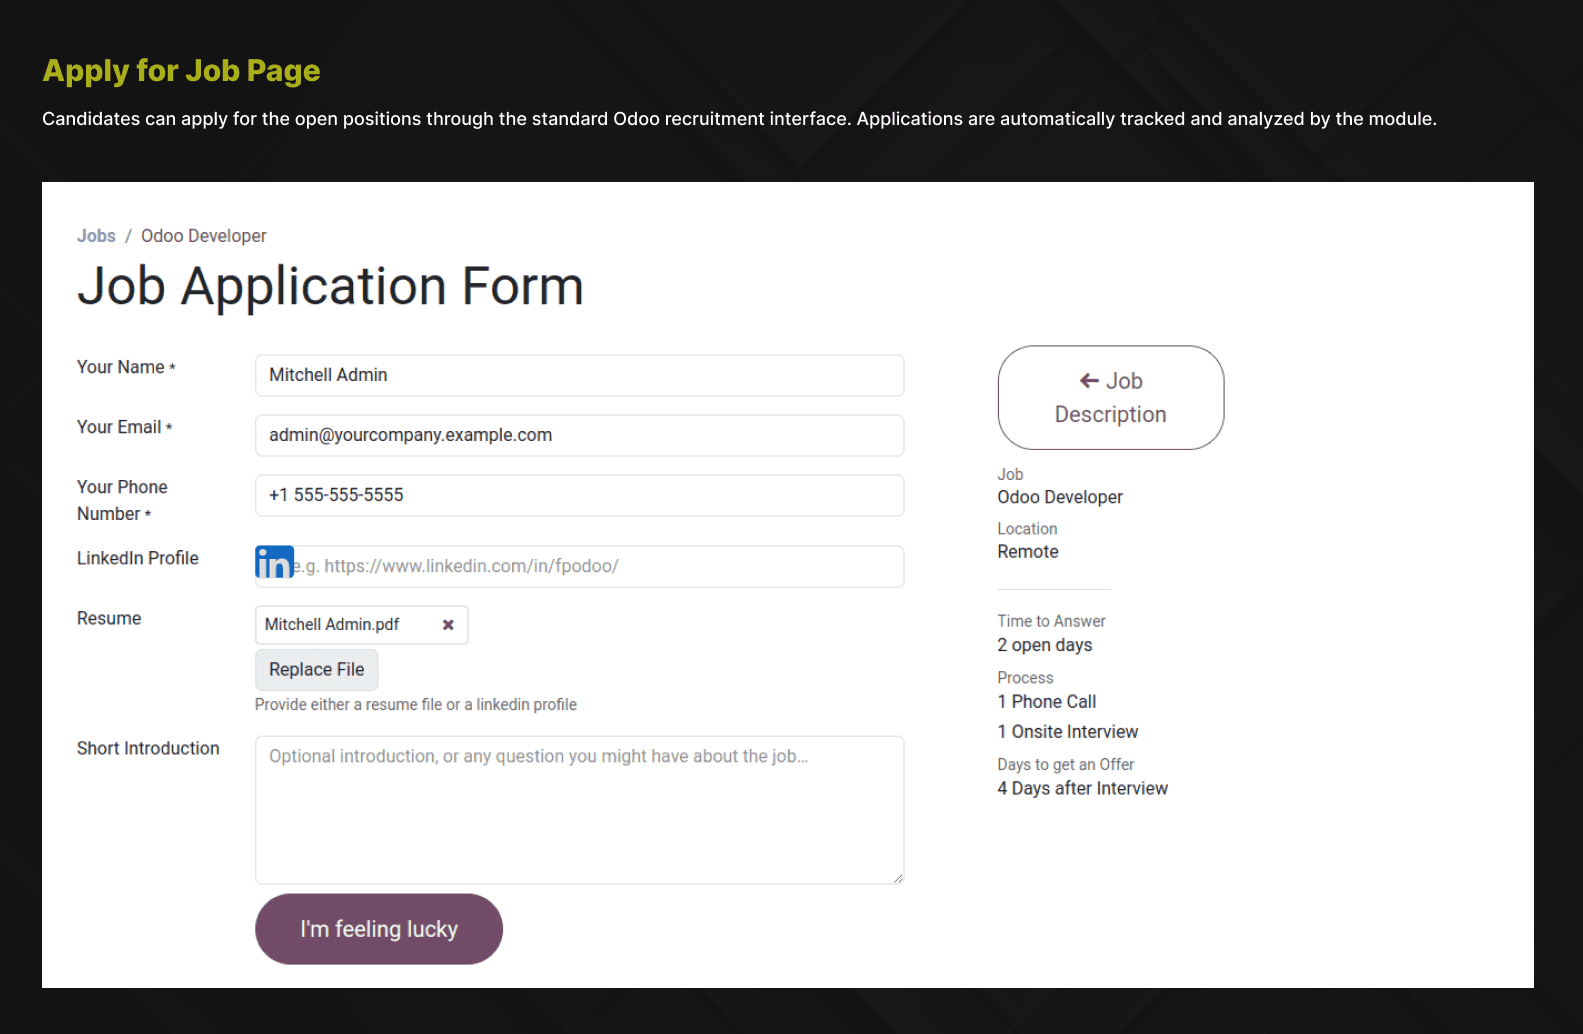The width and height of the screenshot is (1583, 1034).
Task: Click the Odoo Developer breadcrumb item
Action: [x=203, y=236]
